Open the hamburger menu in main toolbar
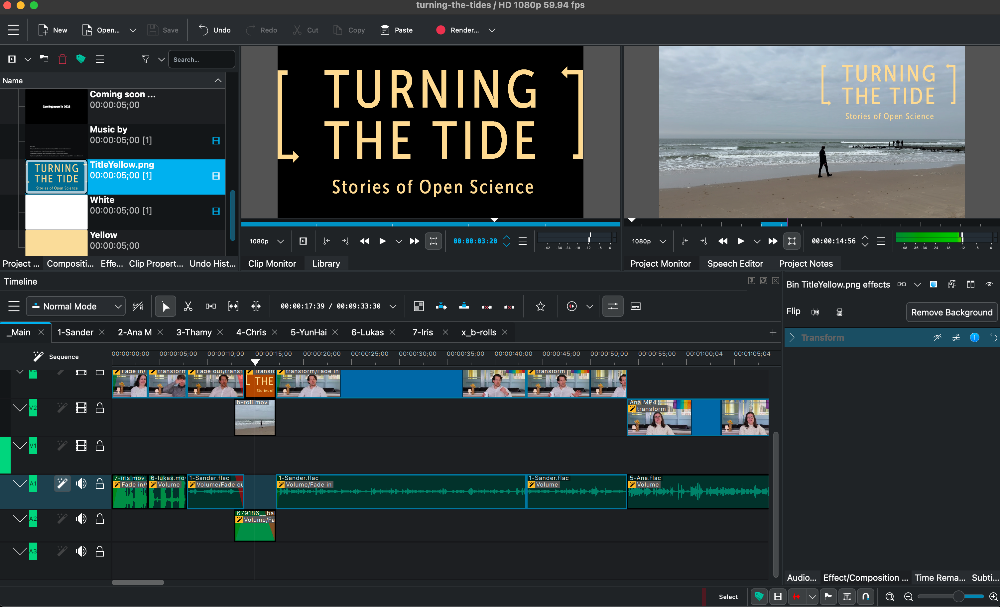The width and height of the screenshot is (1000, 607). pos(13,30)
